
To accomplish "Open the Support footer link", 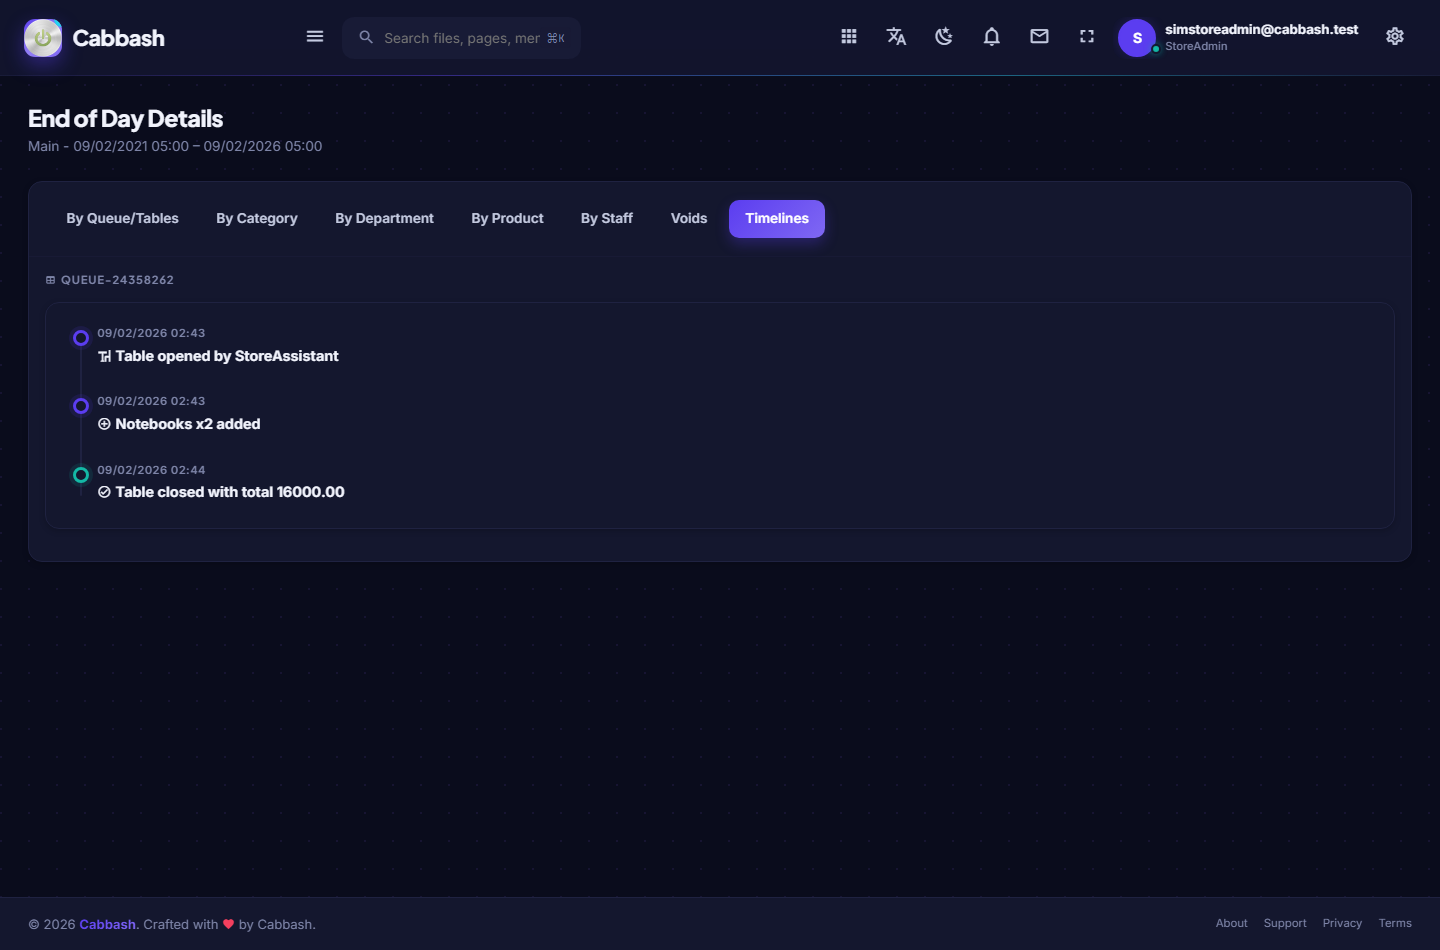I will (1285, 923).
